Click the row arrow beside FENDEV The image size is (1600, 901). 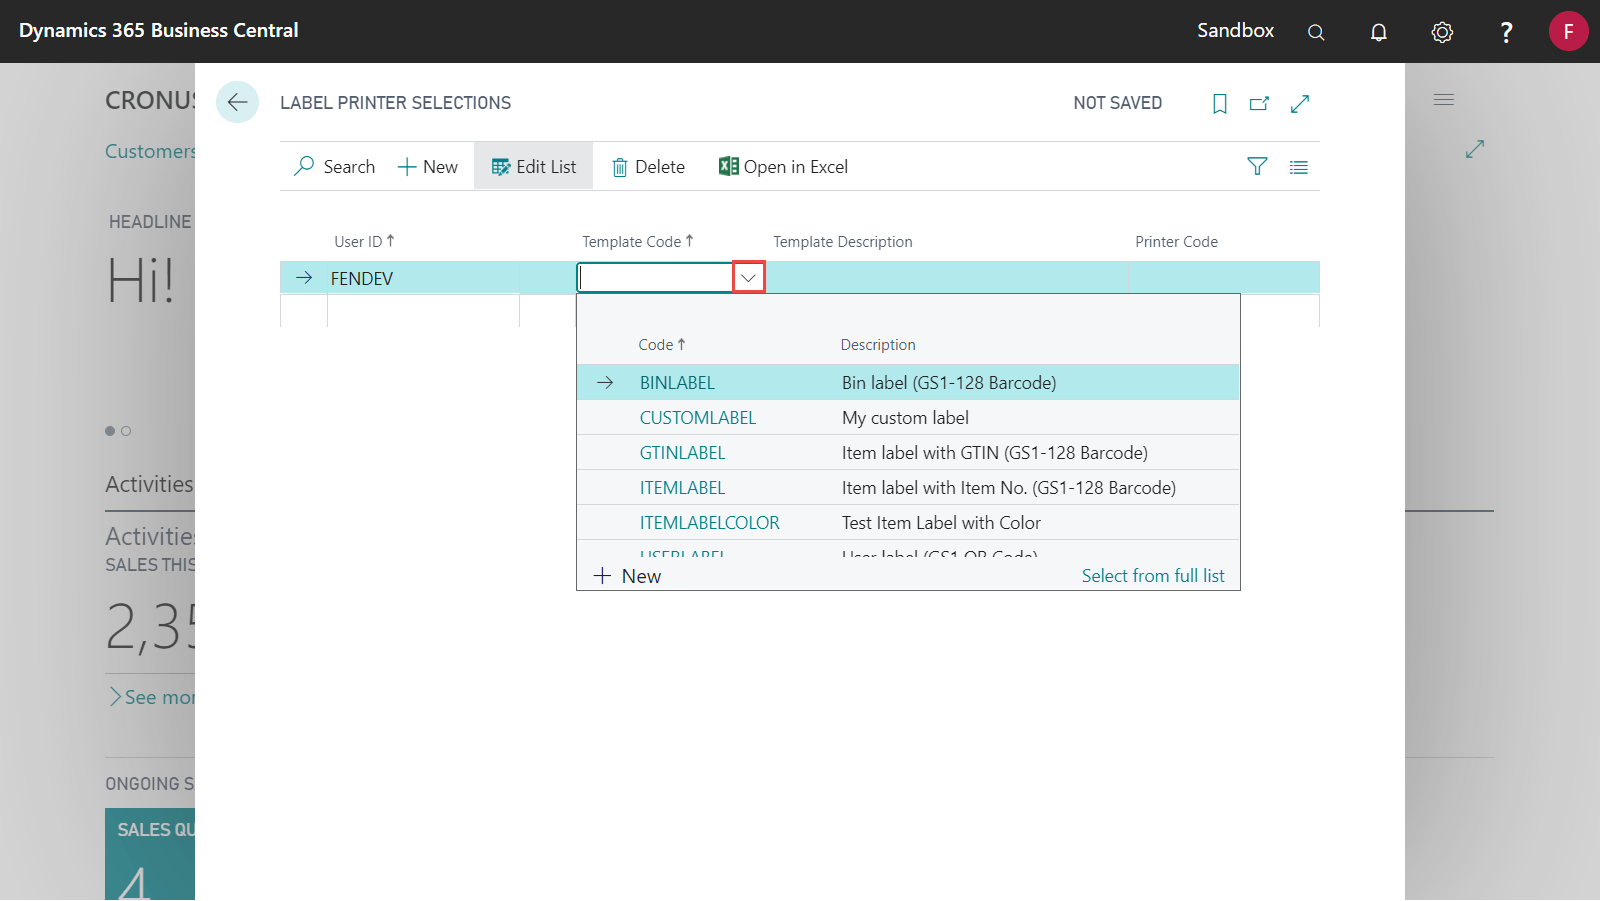point(304,278)
